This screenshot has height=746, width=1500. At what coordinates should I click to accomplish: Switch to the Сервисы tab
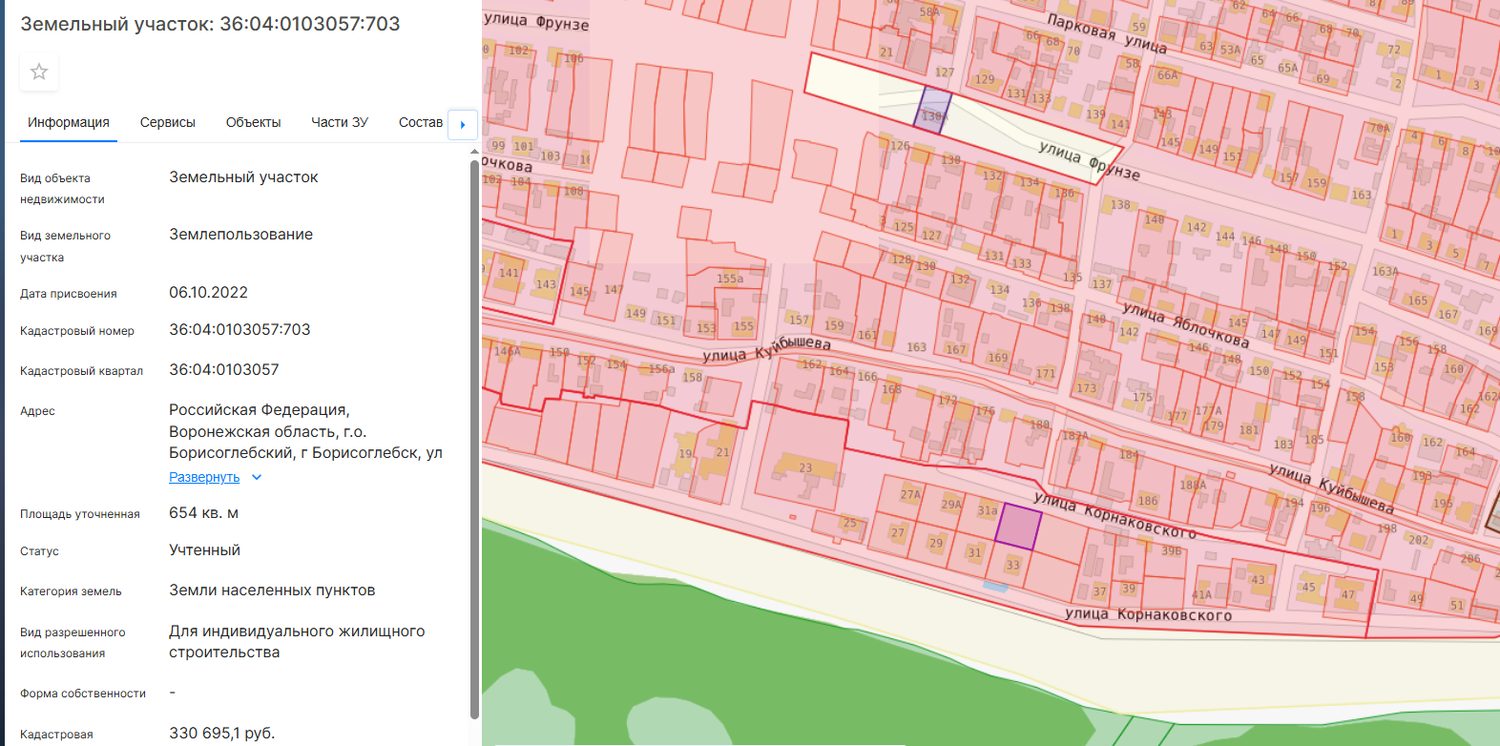167,122
